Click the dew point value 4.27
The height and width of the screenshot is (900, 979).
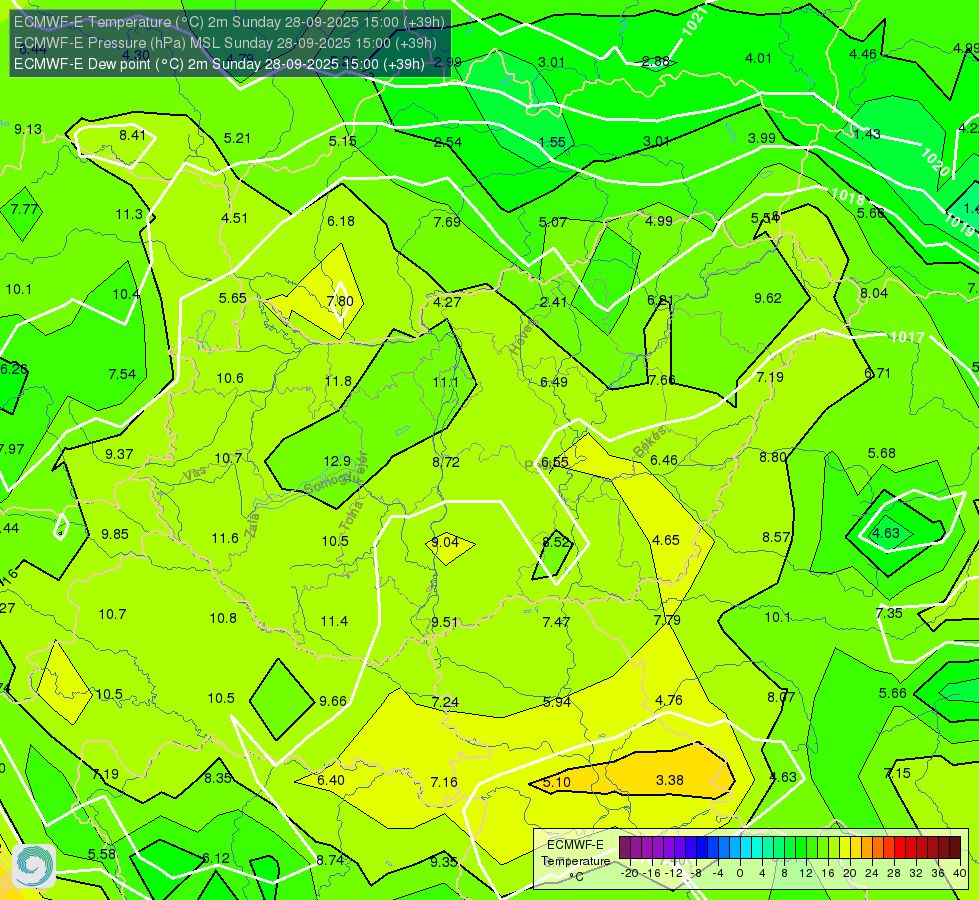pyautogui.click(x=447, y=302)
